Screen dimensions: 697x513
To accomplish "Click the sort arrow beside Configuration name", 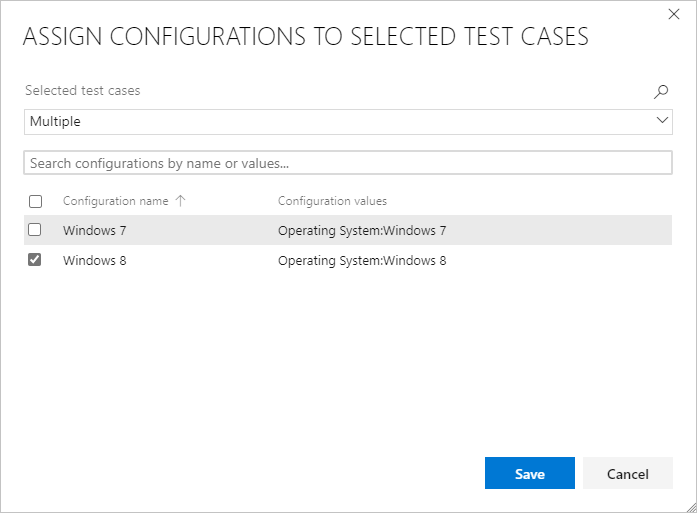I will pos(180,200).
